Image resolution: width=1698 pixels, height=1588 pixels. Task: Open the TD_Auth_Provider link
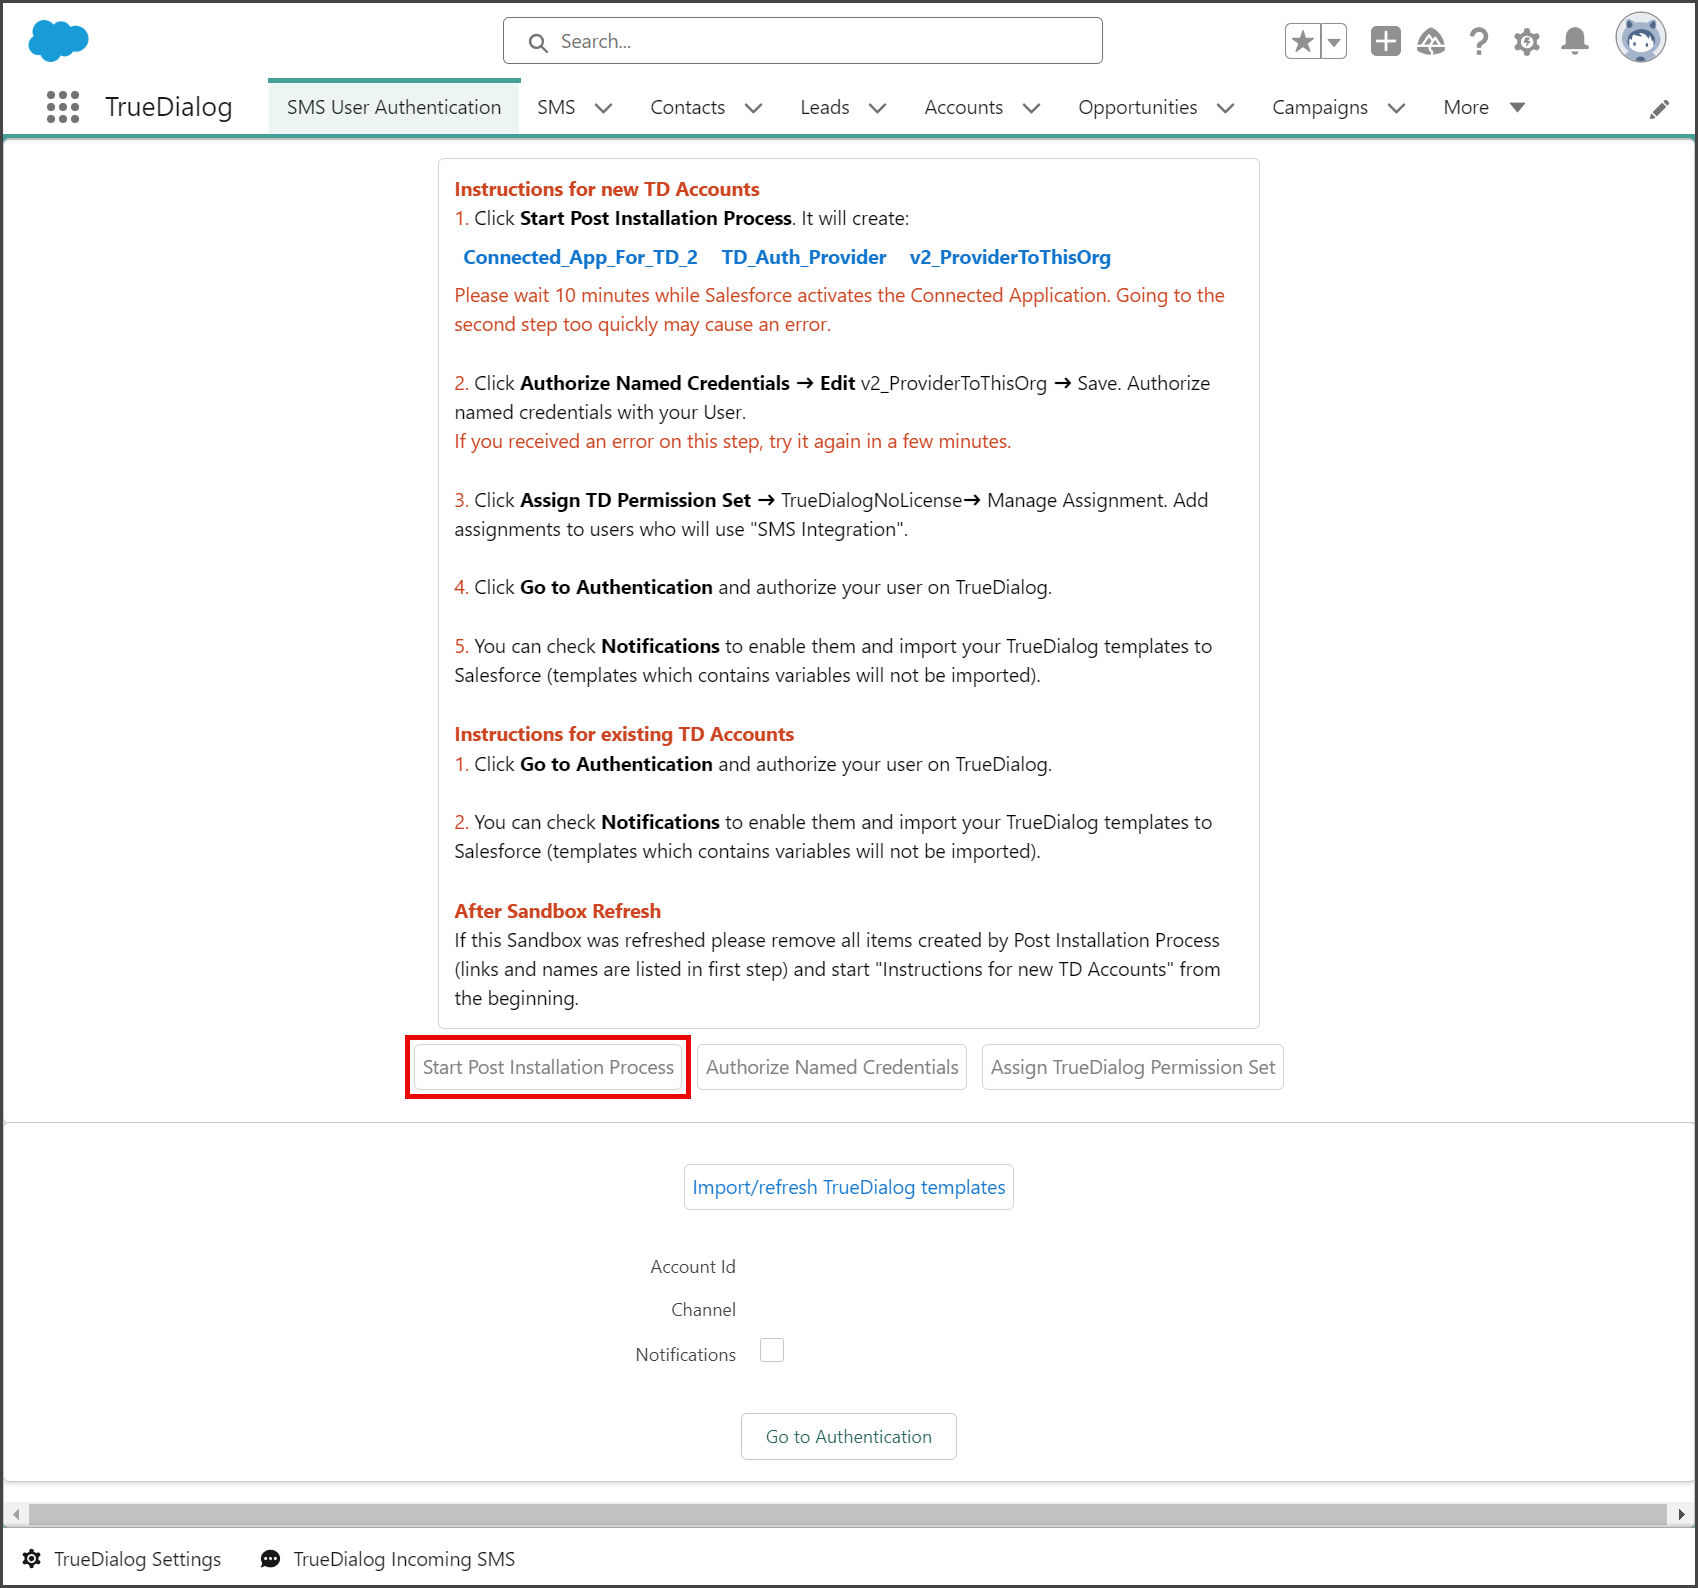tap(804, 257)
